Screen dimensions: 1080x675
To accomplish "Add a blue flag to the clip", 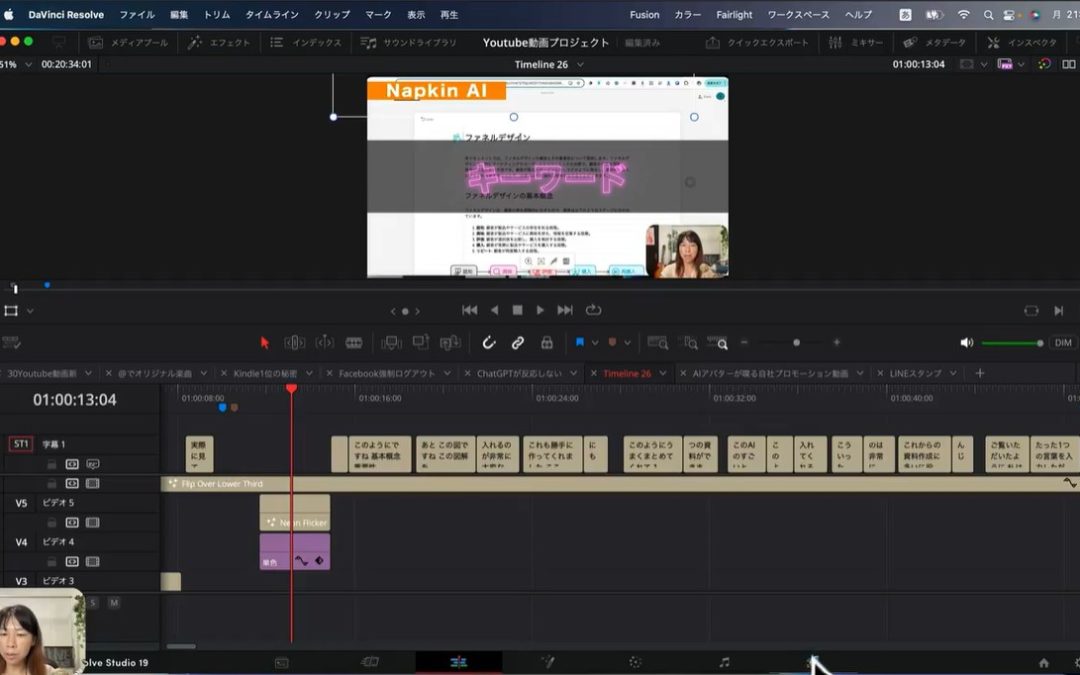I will click(x=579, y=342).
